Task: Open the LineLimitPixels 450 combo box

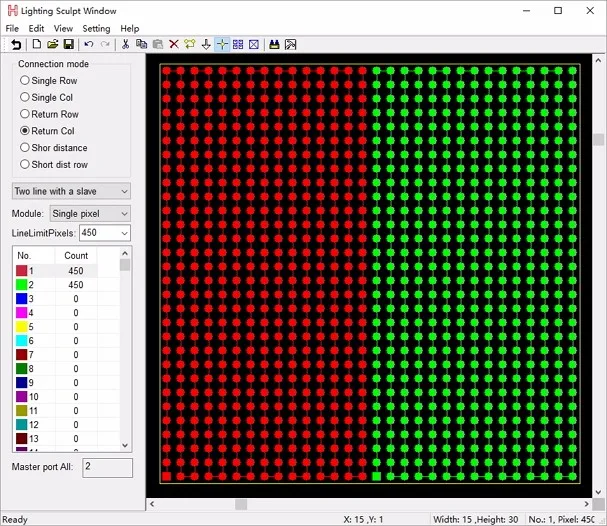Action: point(105,233)
